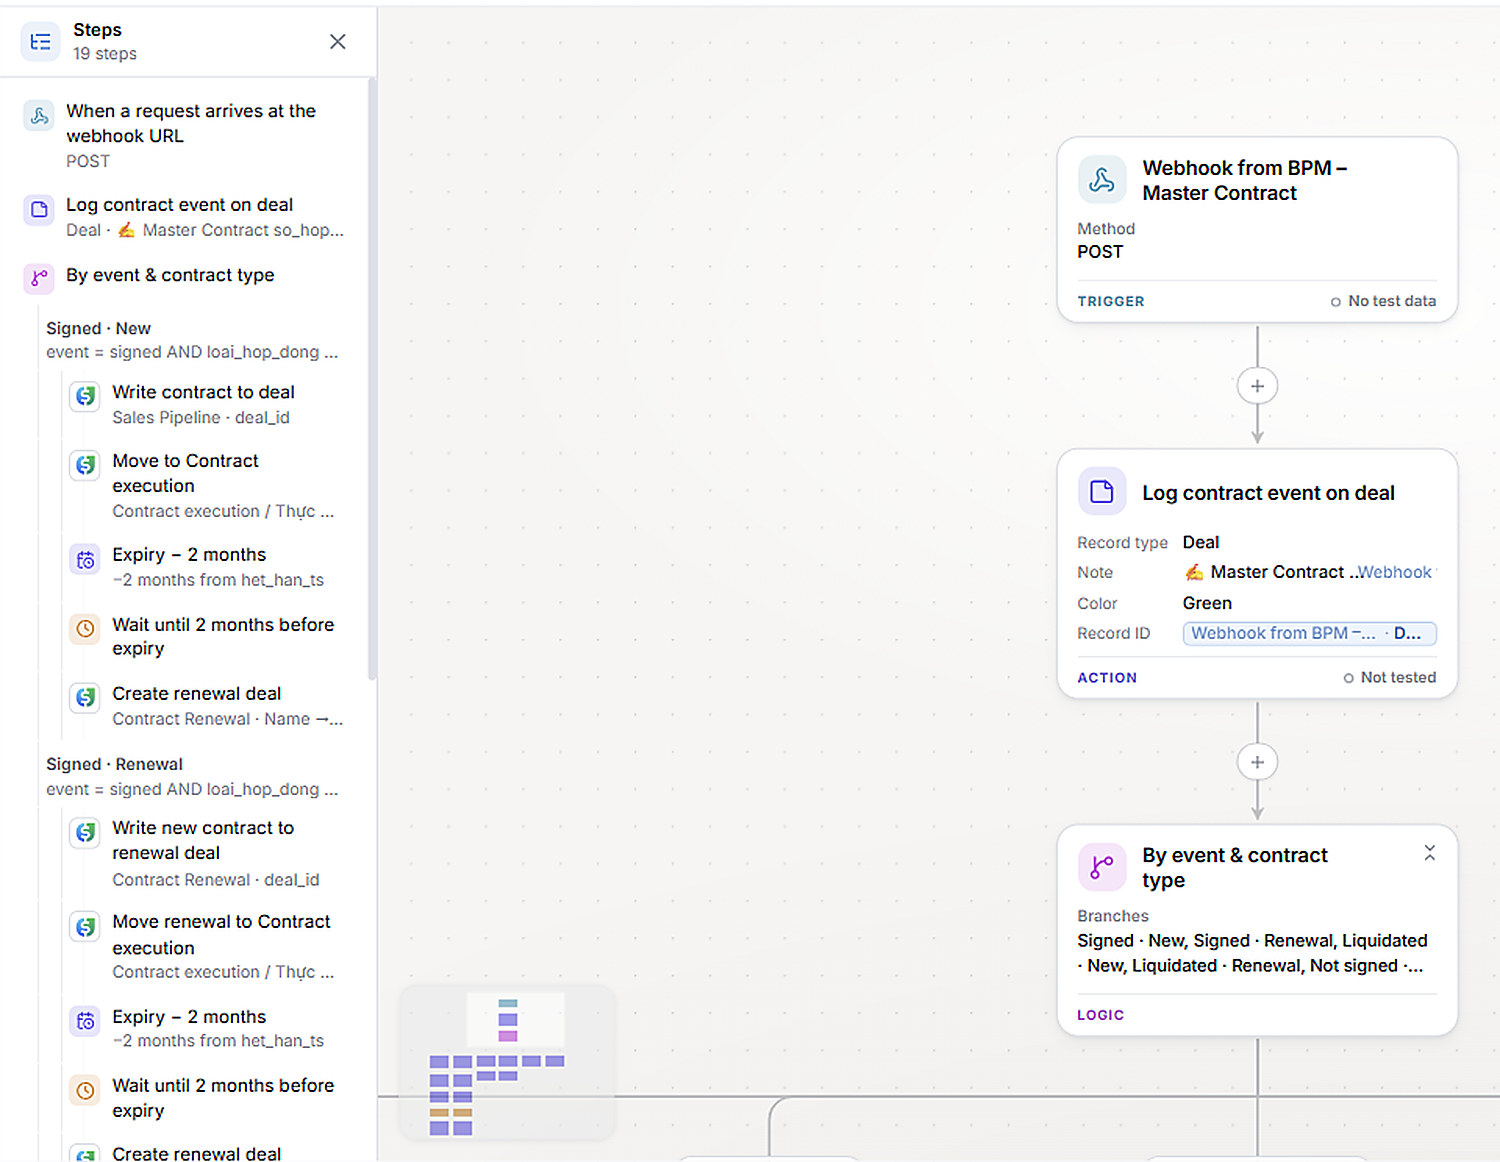Viewport: 1500px width, 1162px height.
Task: Click icon of 'Write contract to deal' step
Action: [x=86, y=396]
